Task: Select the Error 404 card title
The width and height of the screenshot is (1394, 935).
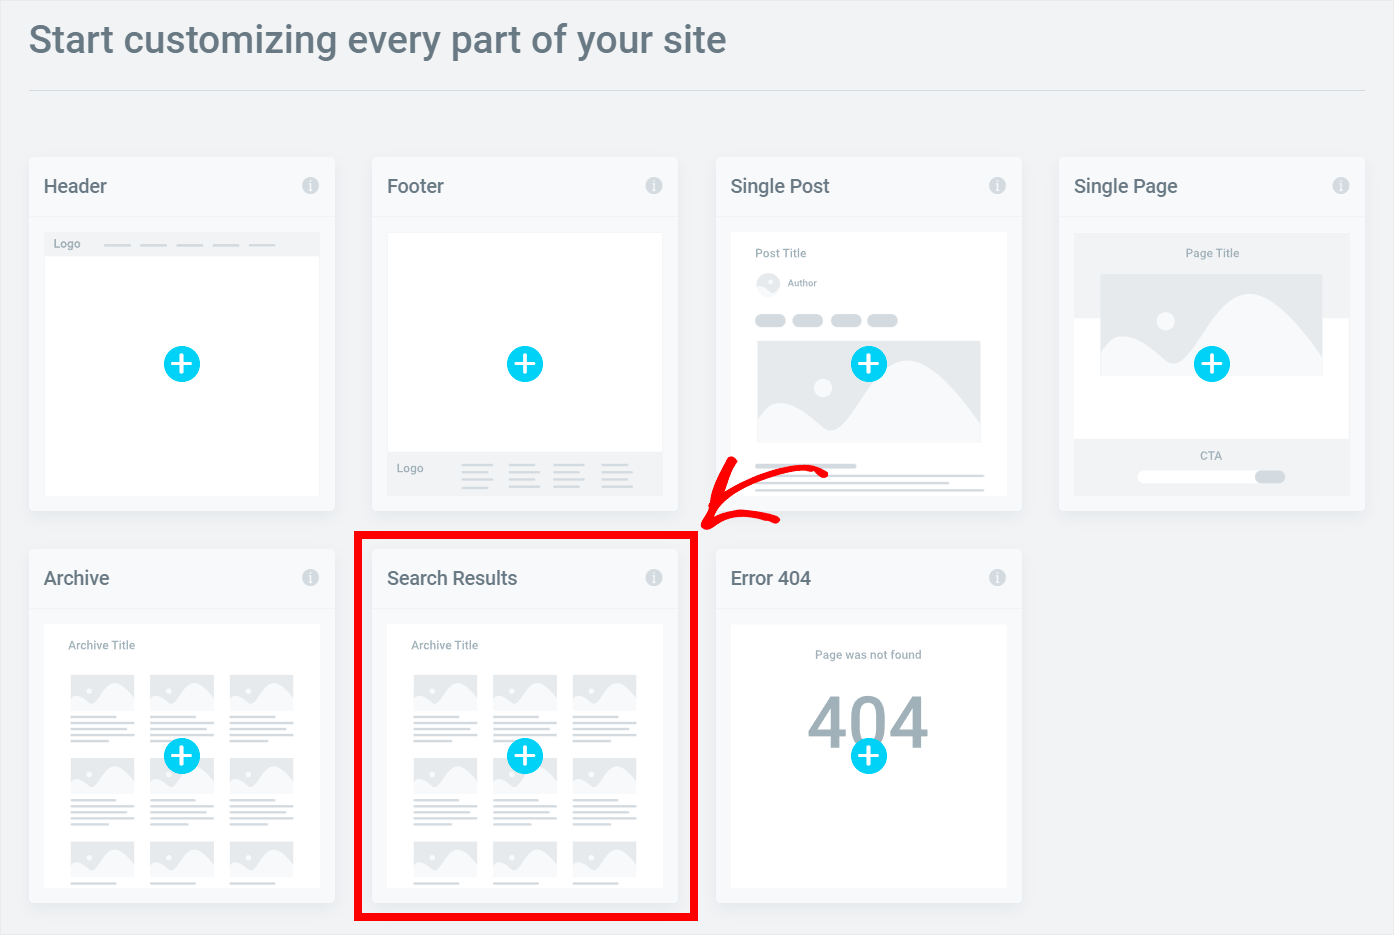Action: click(771, 578)
